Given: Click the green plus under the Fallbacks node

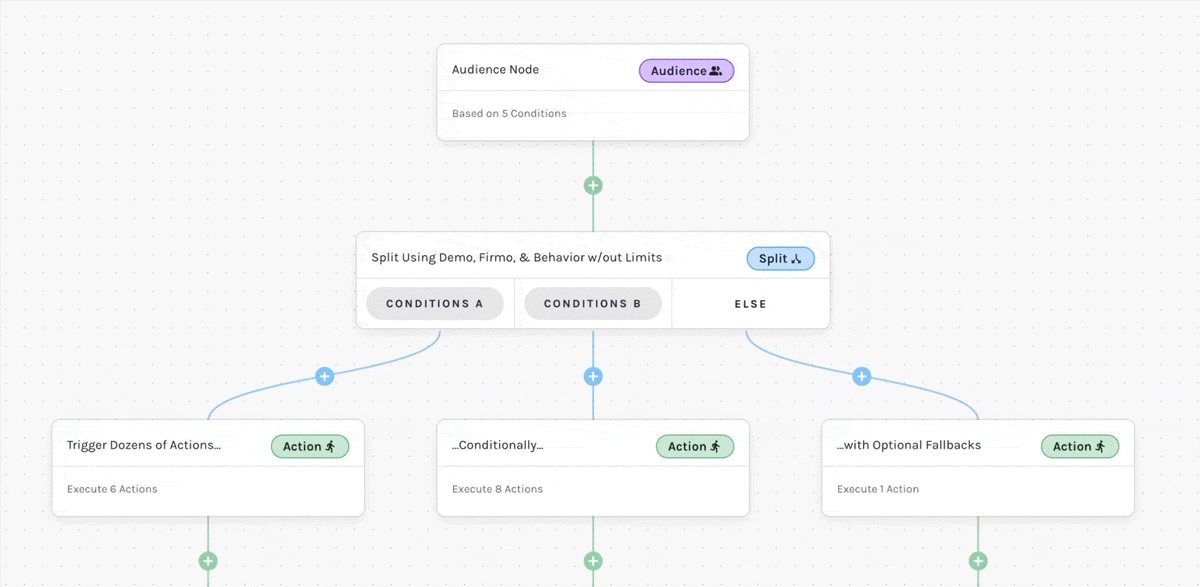Looking at the screenshot, I should click(977, 561).
